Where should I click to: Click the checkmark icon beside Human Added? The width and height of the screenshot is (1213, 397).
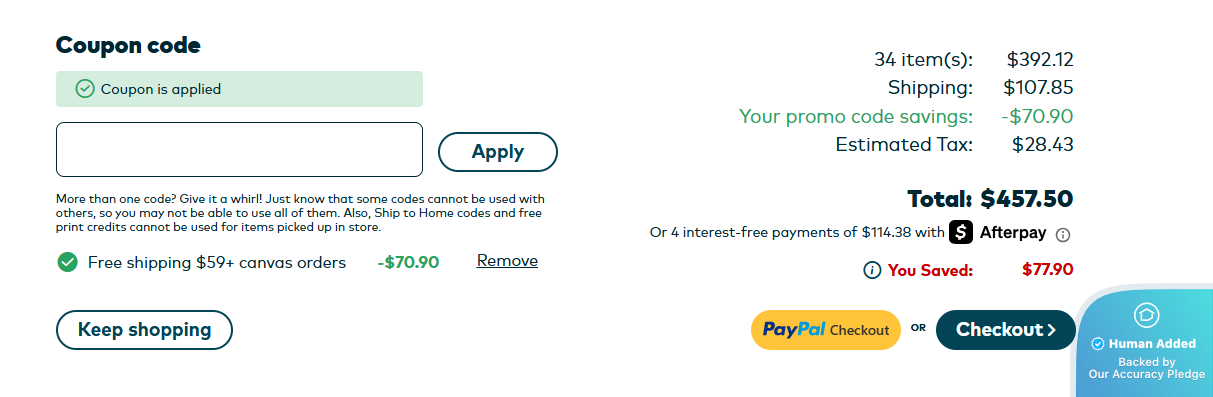pyautogui.click(x=1097, y=344)
